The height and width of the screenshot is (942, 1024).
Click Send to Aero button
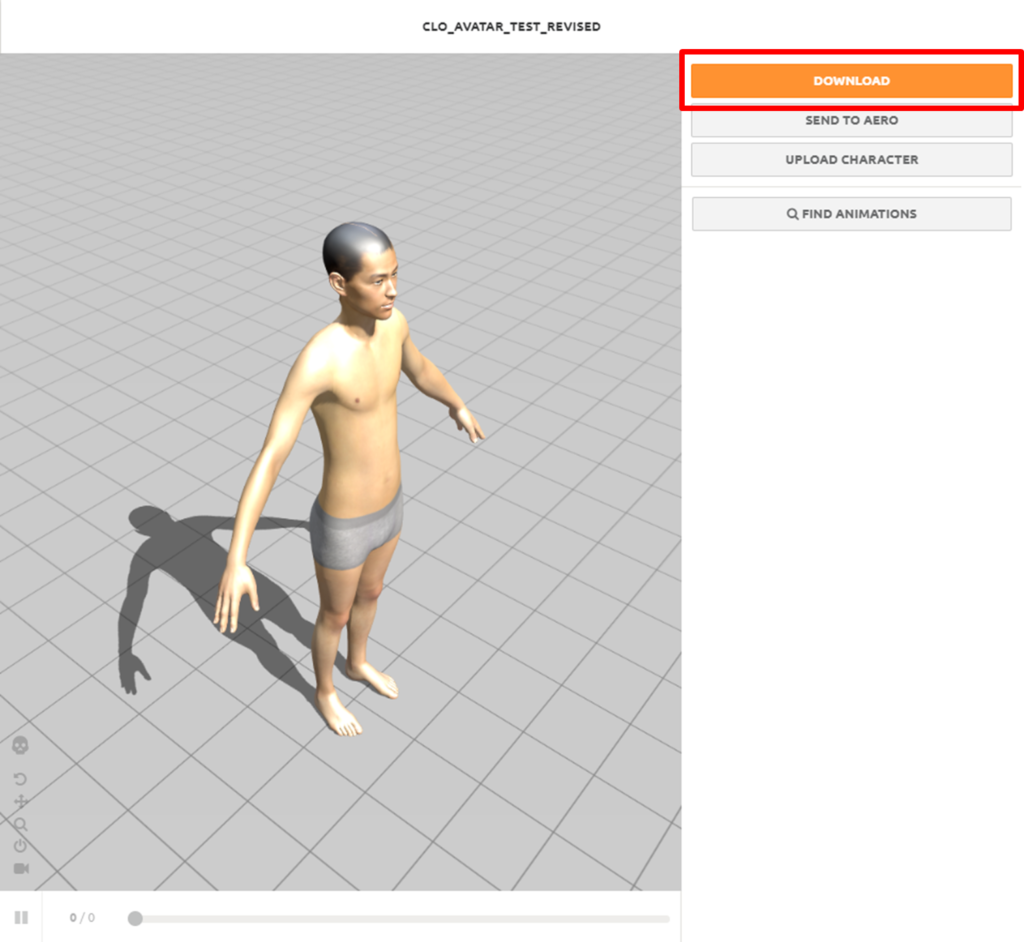tap(852, 120)
